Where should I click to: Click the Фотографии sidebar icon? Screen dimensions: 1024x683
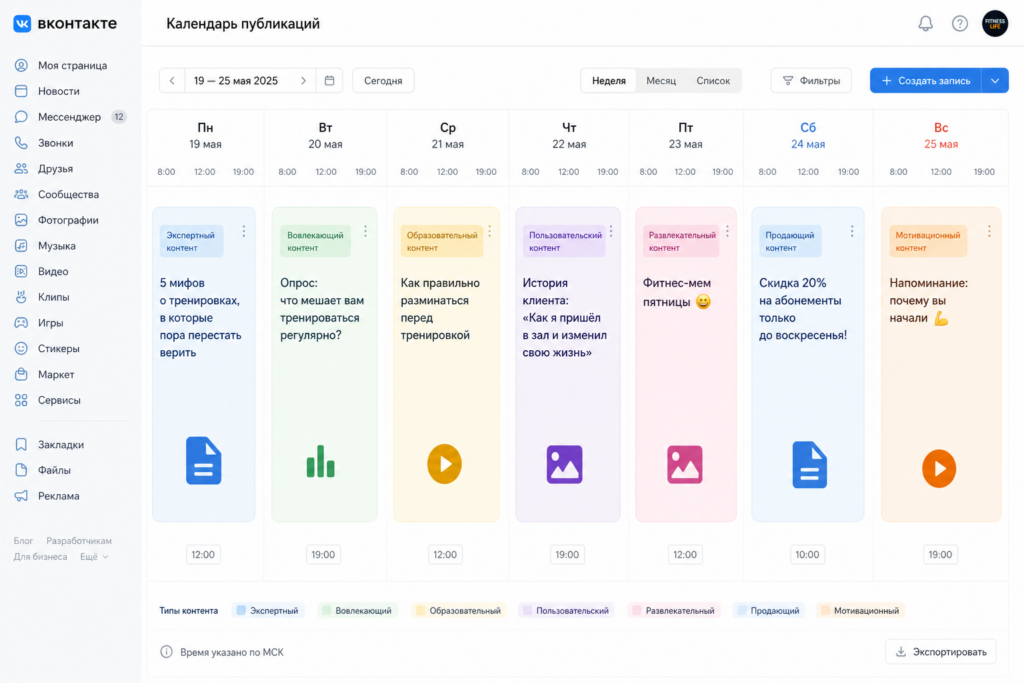(x=22, y=220)
